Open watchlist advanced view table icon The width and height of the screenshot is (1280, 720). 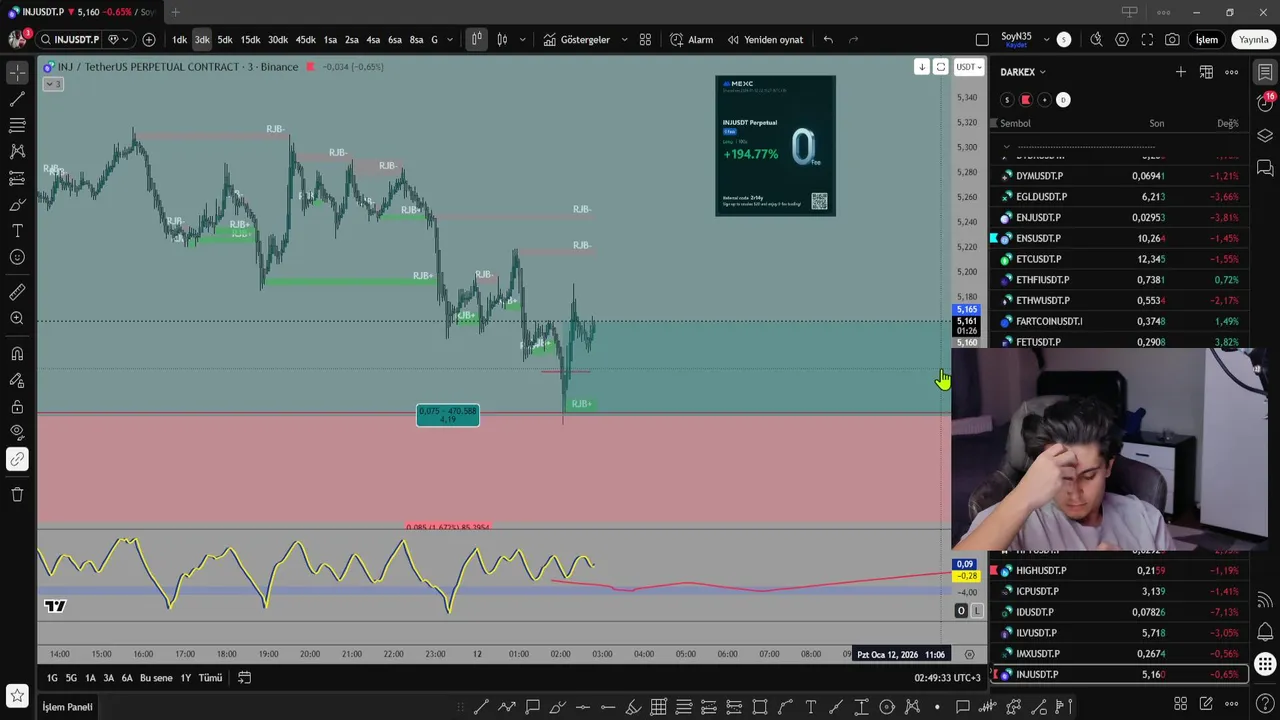point(1206,72)
